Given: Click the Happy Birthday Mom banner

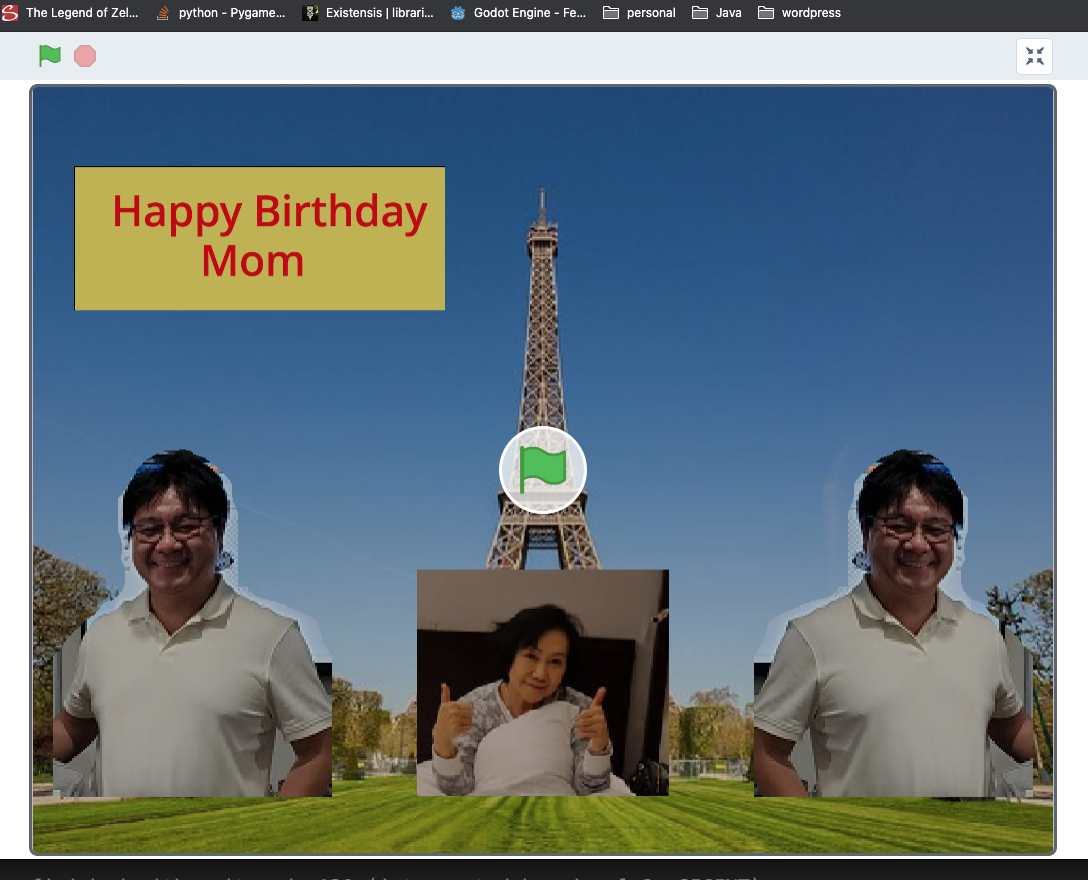Looking at the screenshot, I should tap(260, 238).
